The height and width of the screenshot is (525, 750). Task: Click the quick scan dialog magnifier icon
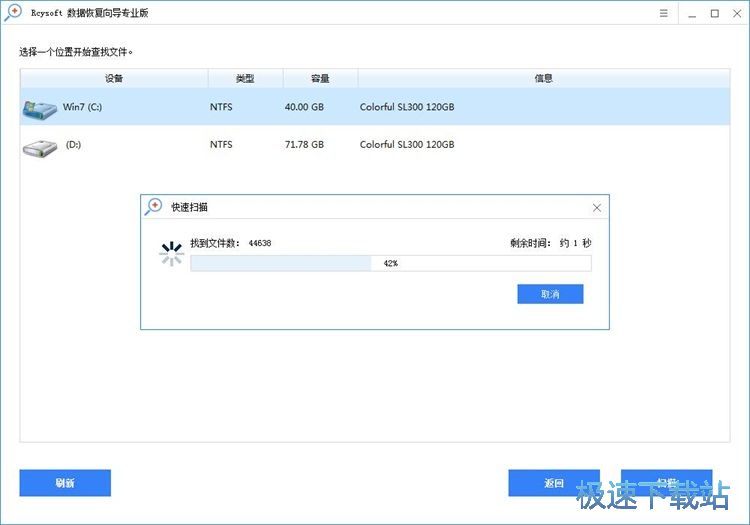click(x=154, y=207)
